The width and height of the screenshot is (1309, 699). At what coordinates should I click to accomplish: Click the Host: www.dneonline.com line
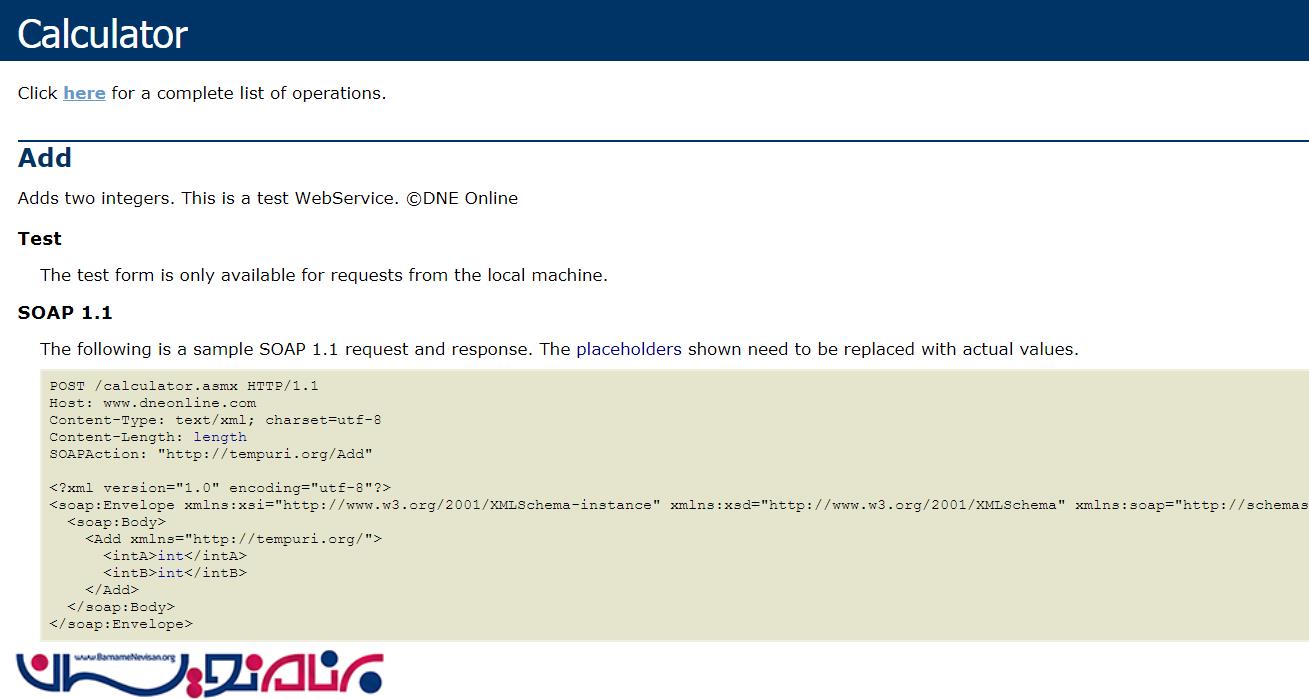152,402
